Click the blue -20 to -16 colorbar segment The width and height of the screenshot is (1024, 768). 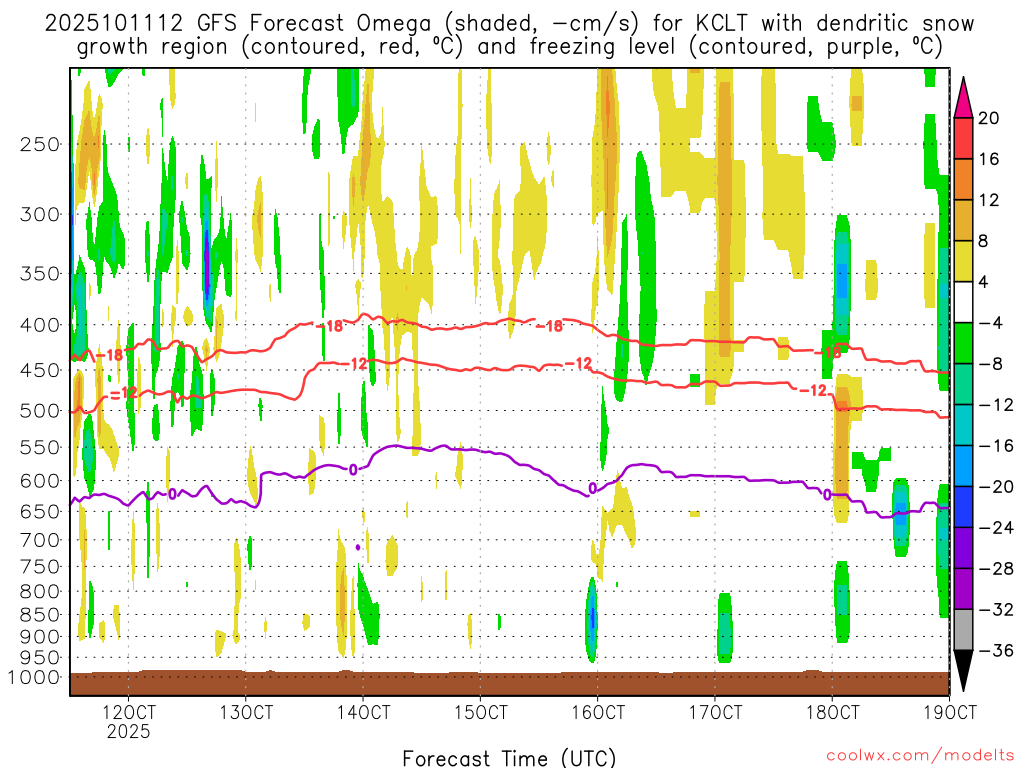pos(963,466)
